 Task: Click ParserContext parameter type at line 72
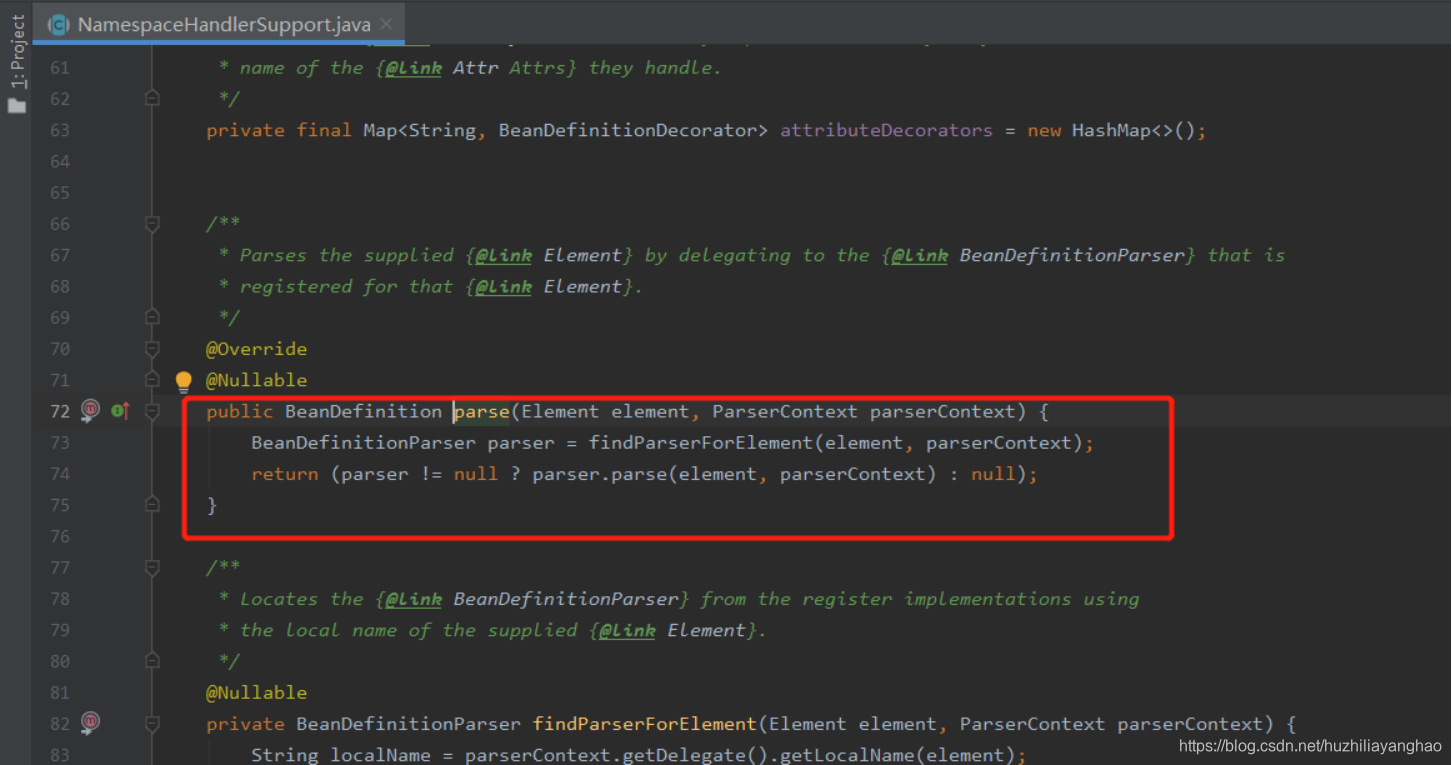point(785,411)
